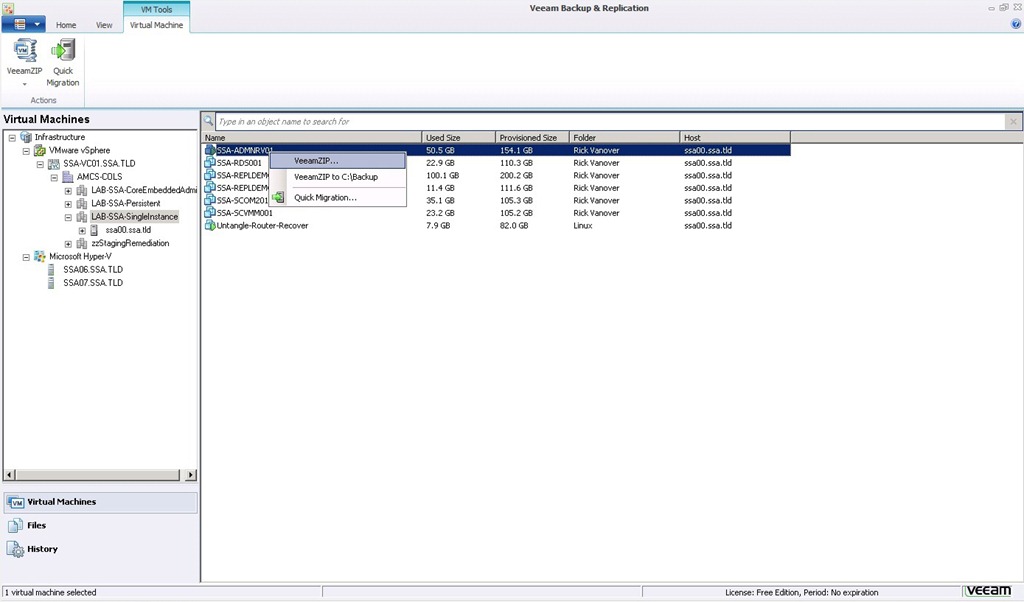This screenshot has width=1024, height=602.
Task: Select the SSA-SCVMM001 VM row
Action: (496, 213)
